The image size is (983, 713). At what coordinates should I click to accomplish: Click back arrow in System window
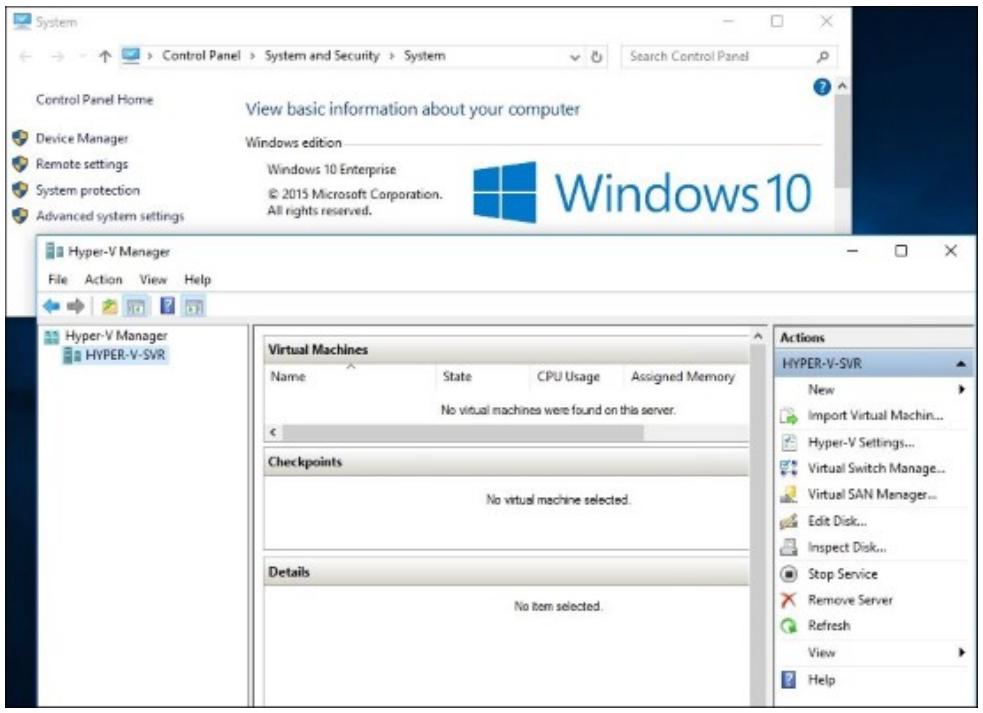pos(26,56)
